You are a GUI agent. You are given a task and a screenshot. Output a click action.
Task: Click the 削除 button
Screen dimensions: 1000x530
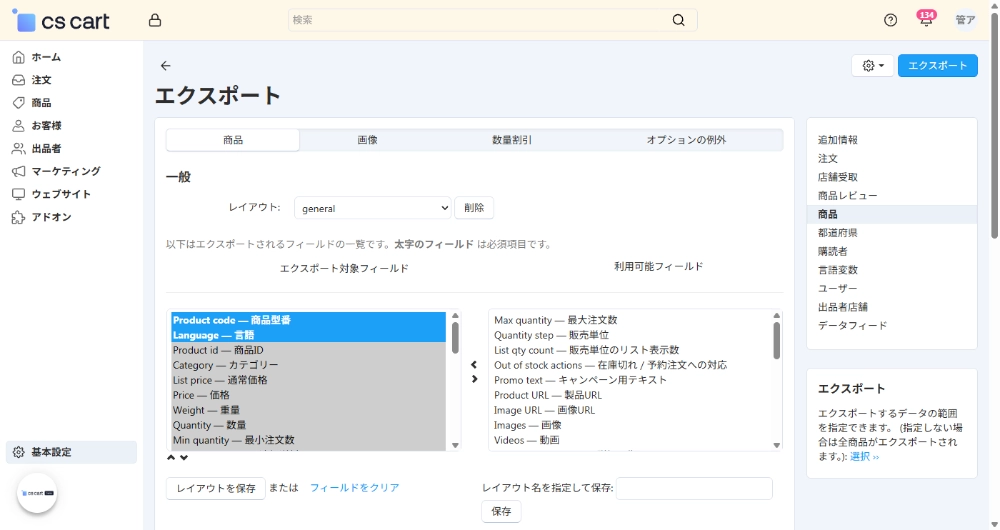coord(474,208)
